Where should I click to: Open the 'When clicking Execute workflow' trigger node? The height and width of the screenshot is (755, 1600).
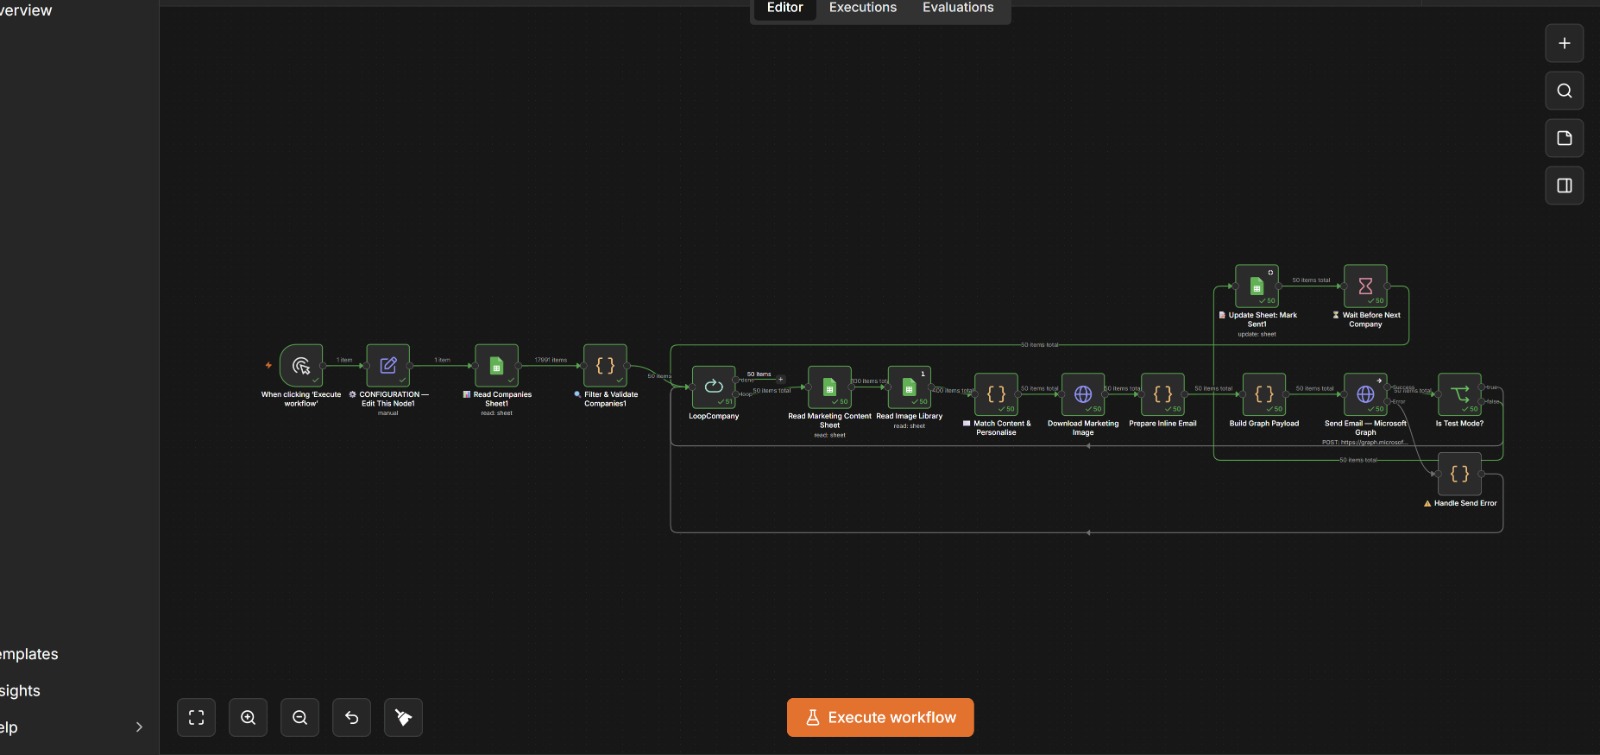(x=301, y=366)
